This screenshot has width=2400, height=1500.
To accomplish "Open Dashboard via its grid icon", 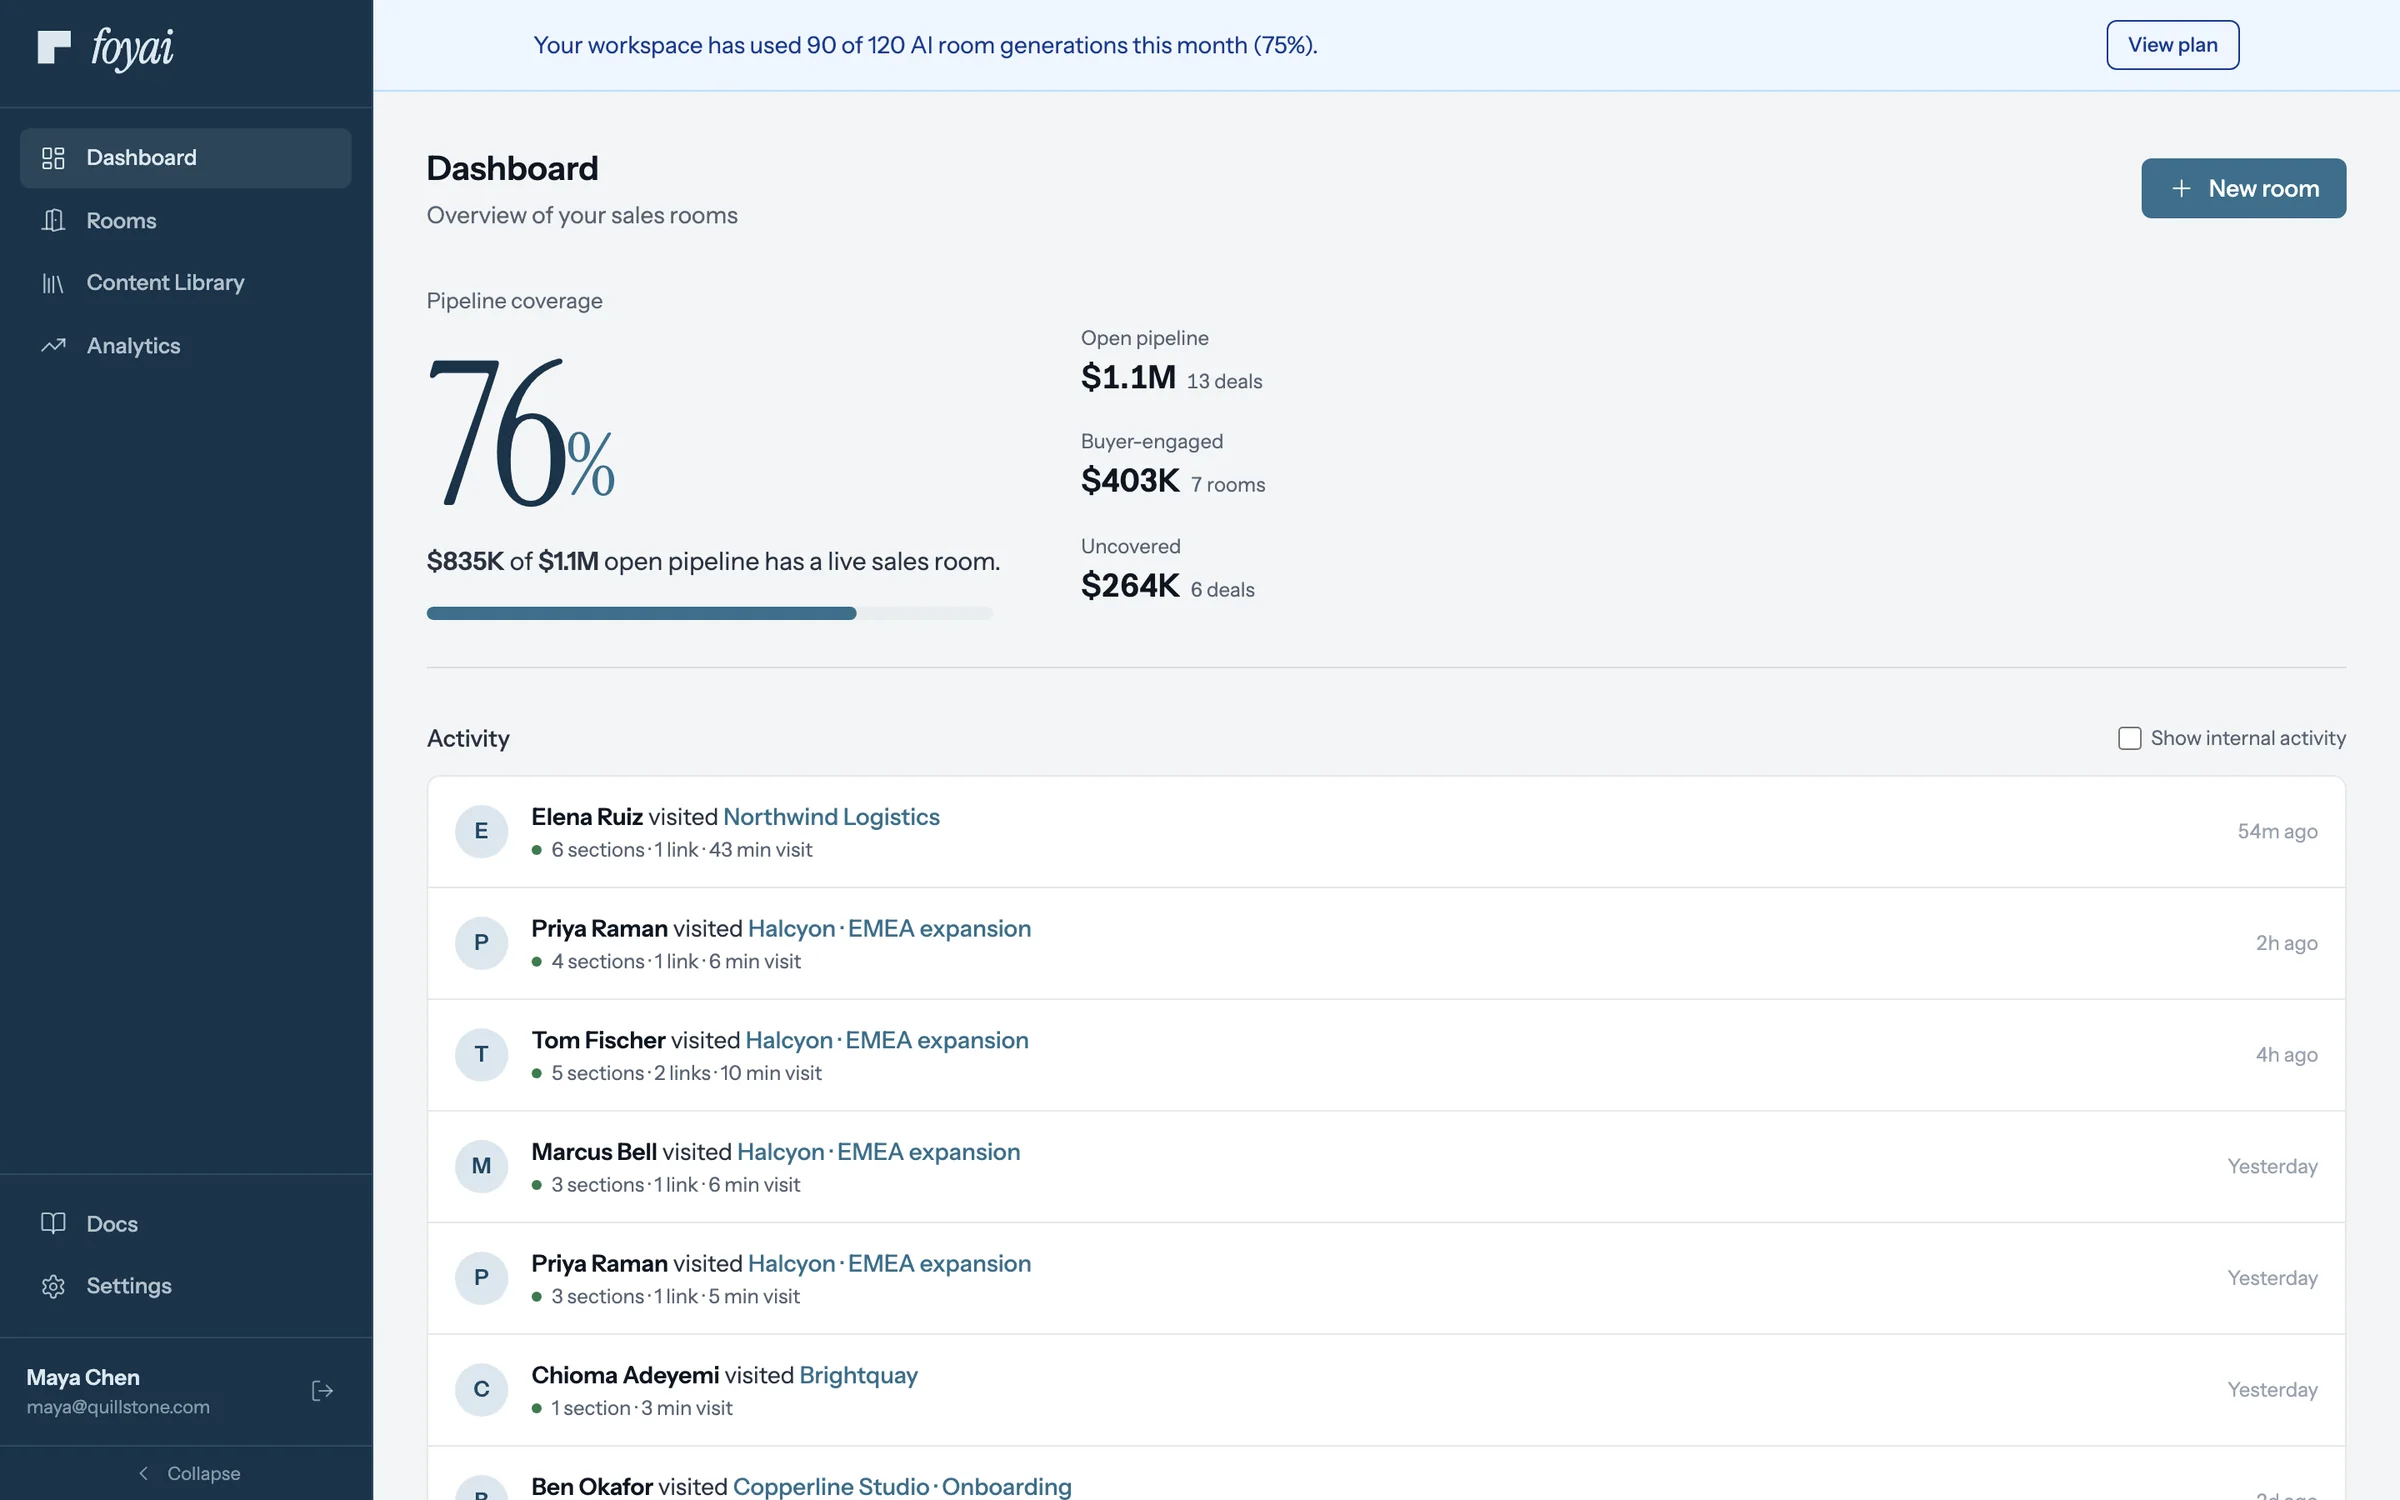I will click(53, 158).
